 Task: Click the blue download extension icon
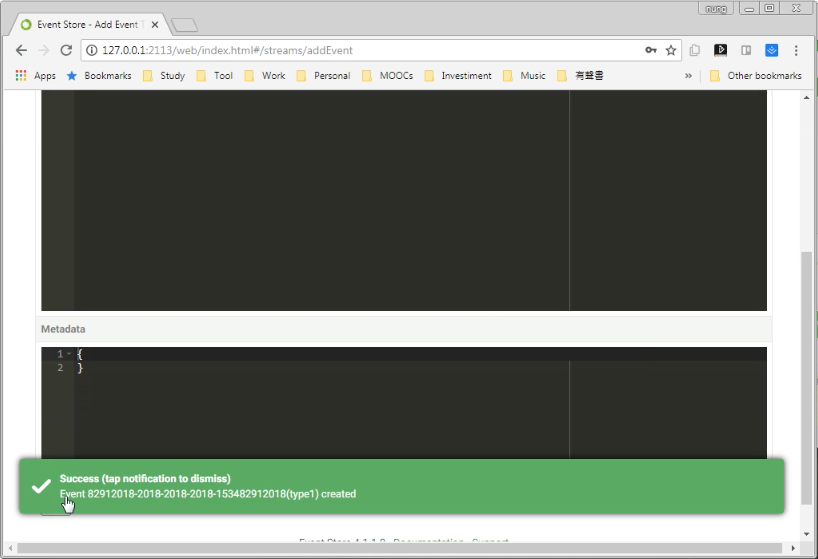click(x=772, y=50)
